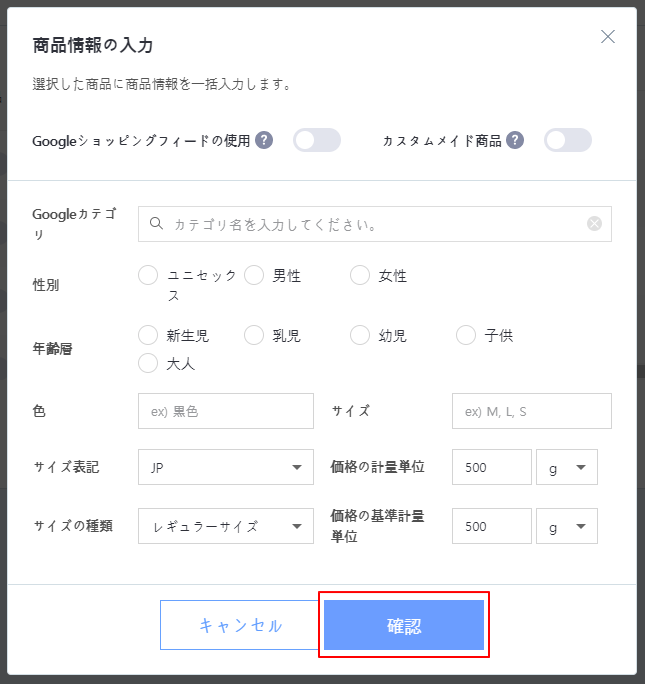Viewport: 645px width, 684px height.
Task: Expand the サイズの種類 レギュラーサイズ dropdown
Action: [226, 526]
